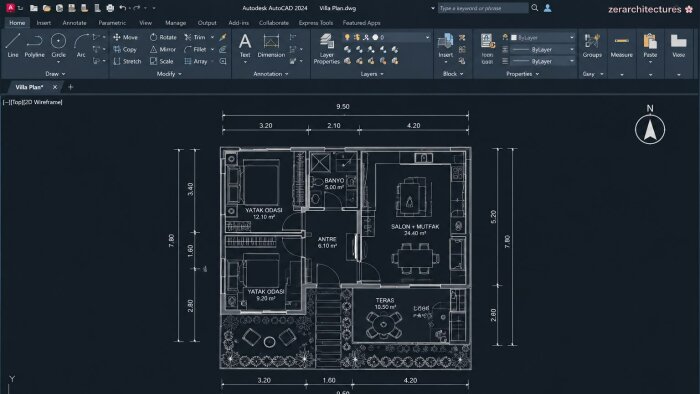700x394 pixels.
Task: Open the Groups tool
Action: [592, 46]
